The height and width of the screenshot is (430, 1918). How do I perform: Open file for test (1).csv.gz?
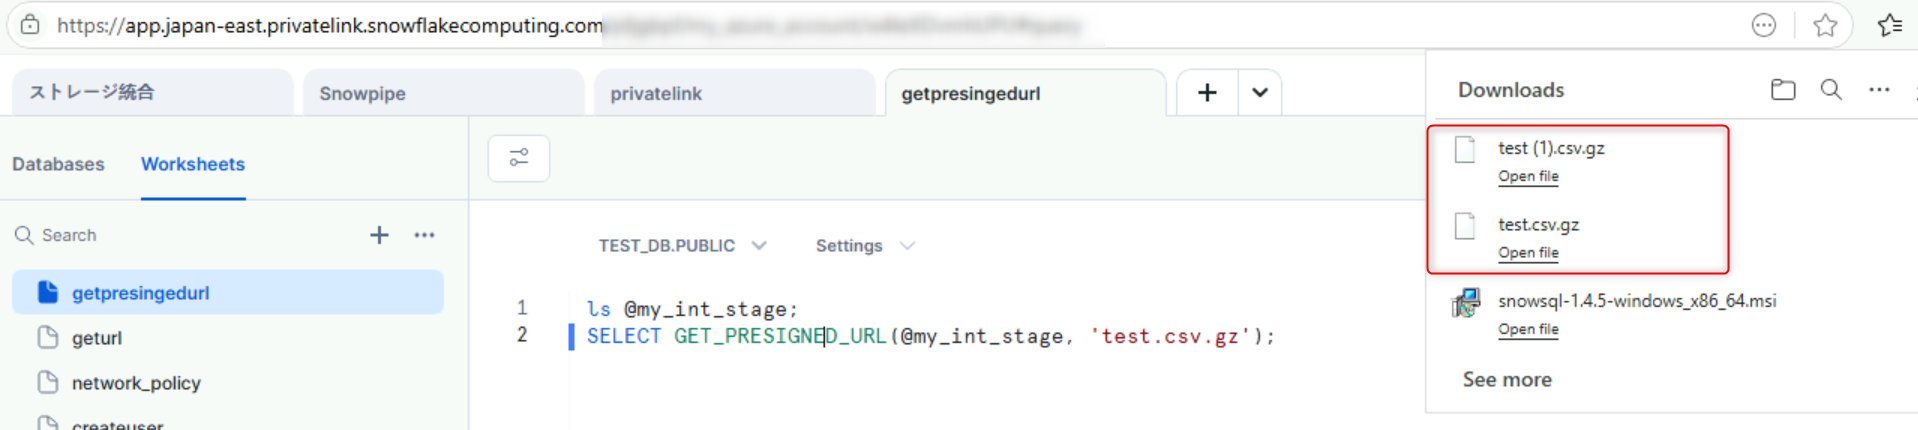click(1528, 177)
